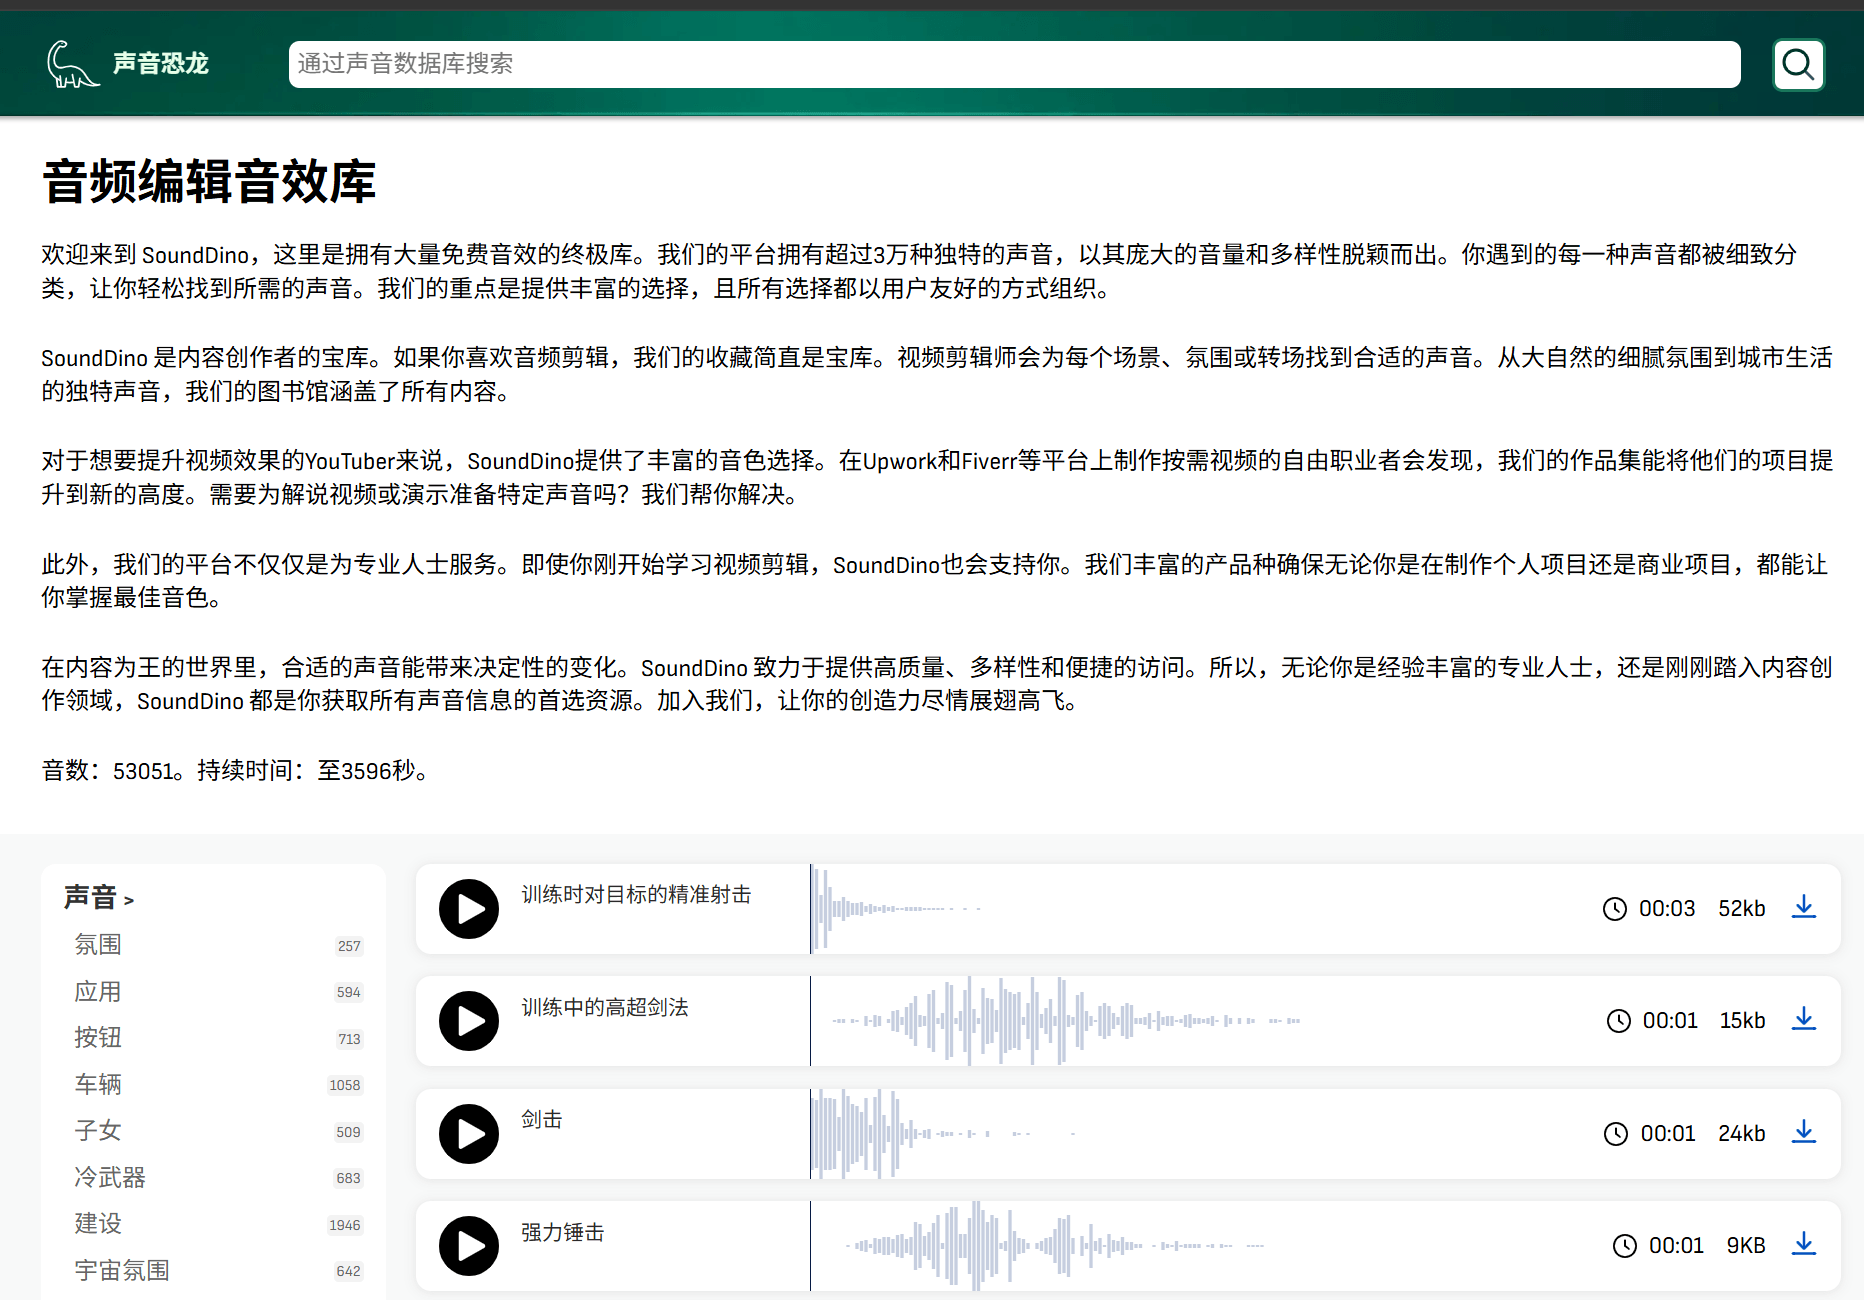
Task: Open the 冷武器 category
Action: coord(108,1178)
